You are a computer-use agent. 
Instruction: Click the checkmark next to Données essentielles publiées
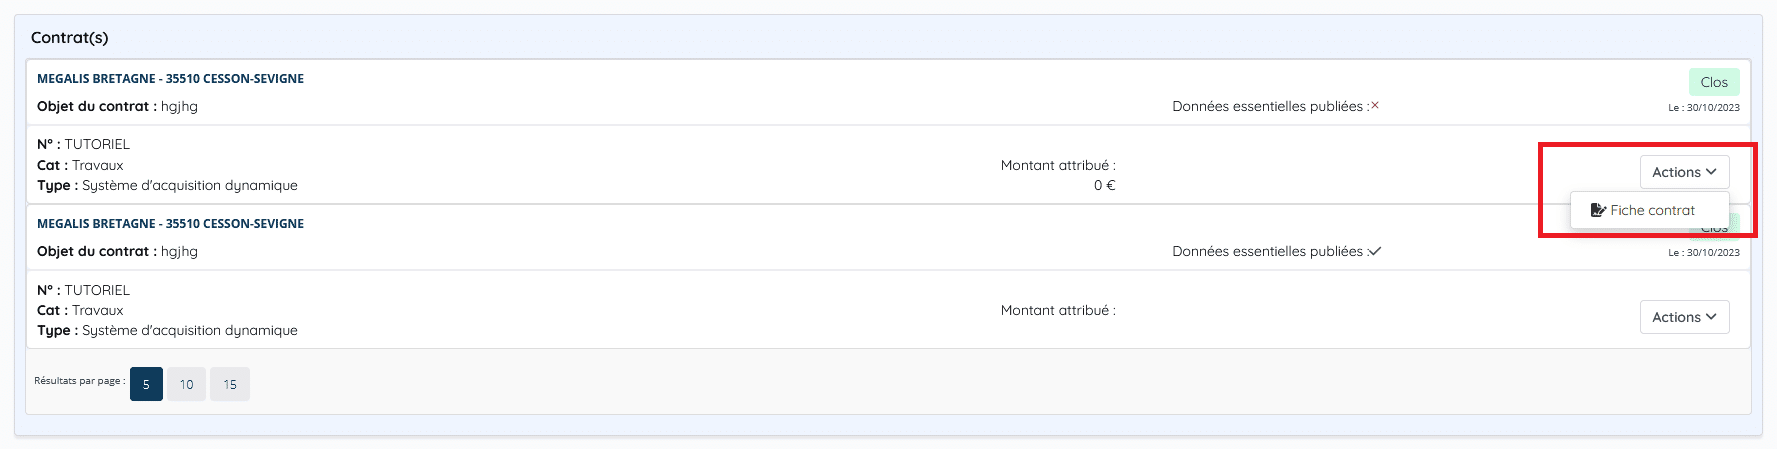point(1375,251)
